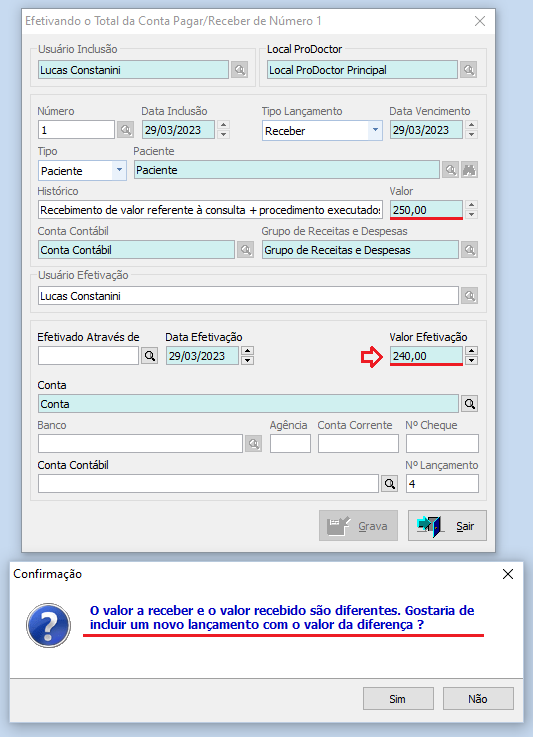The height and width of the screenshot is (737, 533).
Task: Increment Data Vencimento using up spinner
Action: point(471,125)
